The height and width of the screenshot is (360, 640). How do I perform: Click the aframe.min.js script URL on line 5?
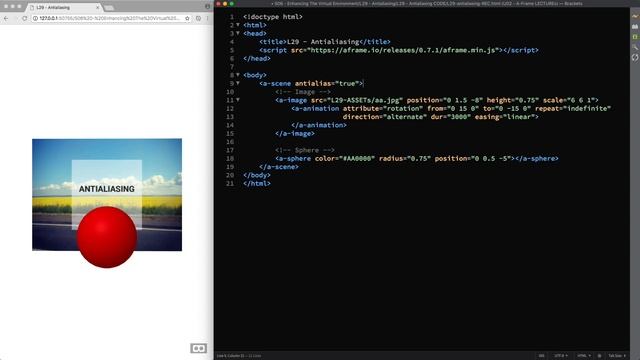coord(404,50)
